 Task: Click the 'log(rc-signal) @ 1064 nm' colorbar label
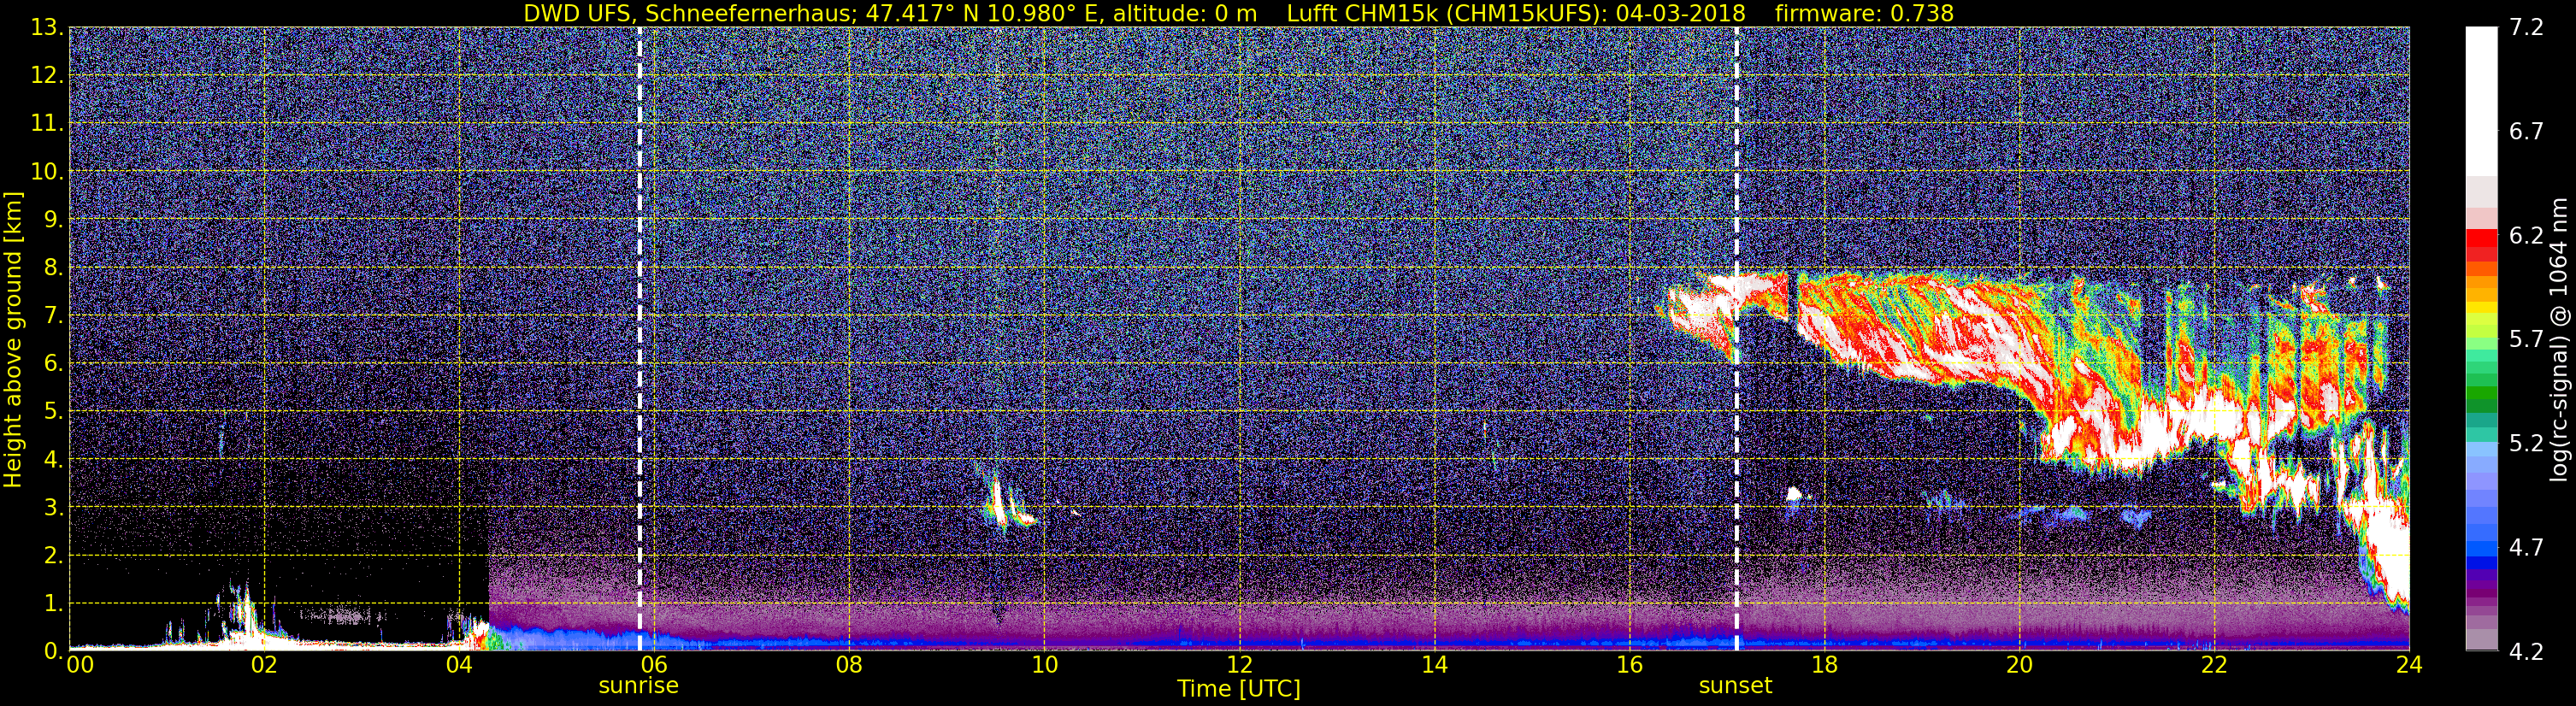2560,340
